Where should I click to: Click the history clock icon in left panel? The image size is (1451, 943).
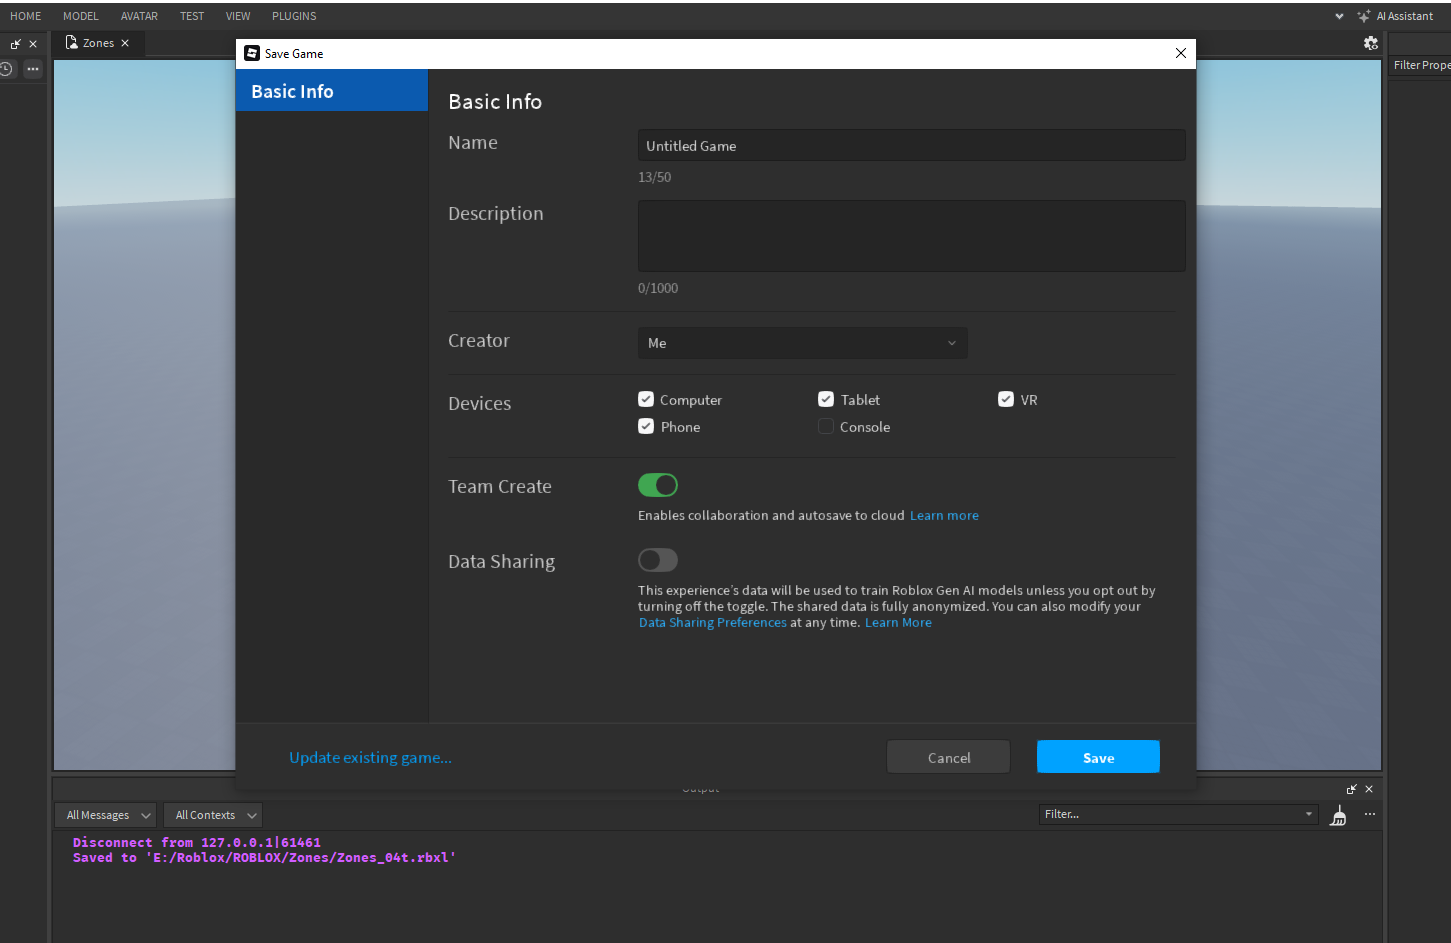tap(6, 69)
